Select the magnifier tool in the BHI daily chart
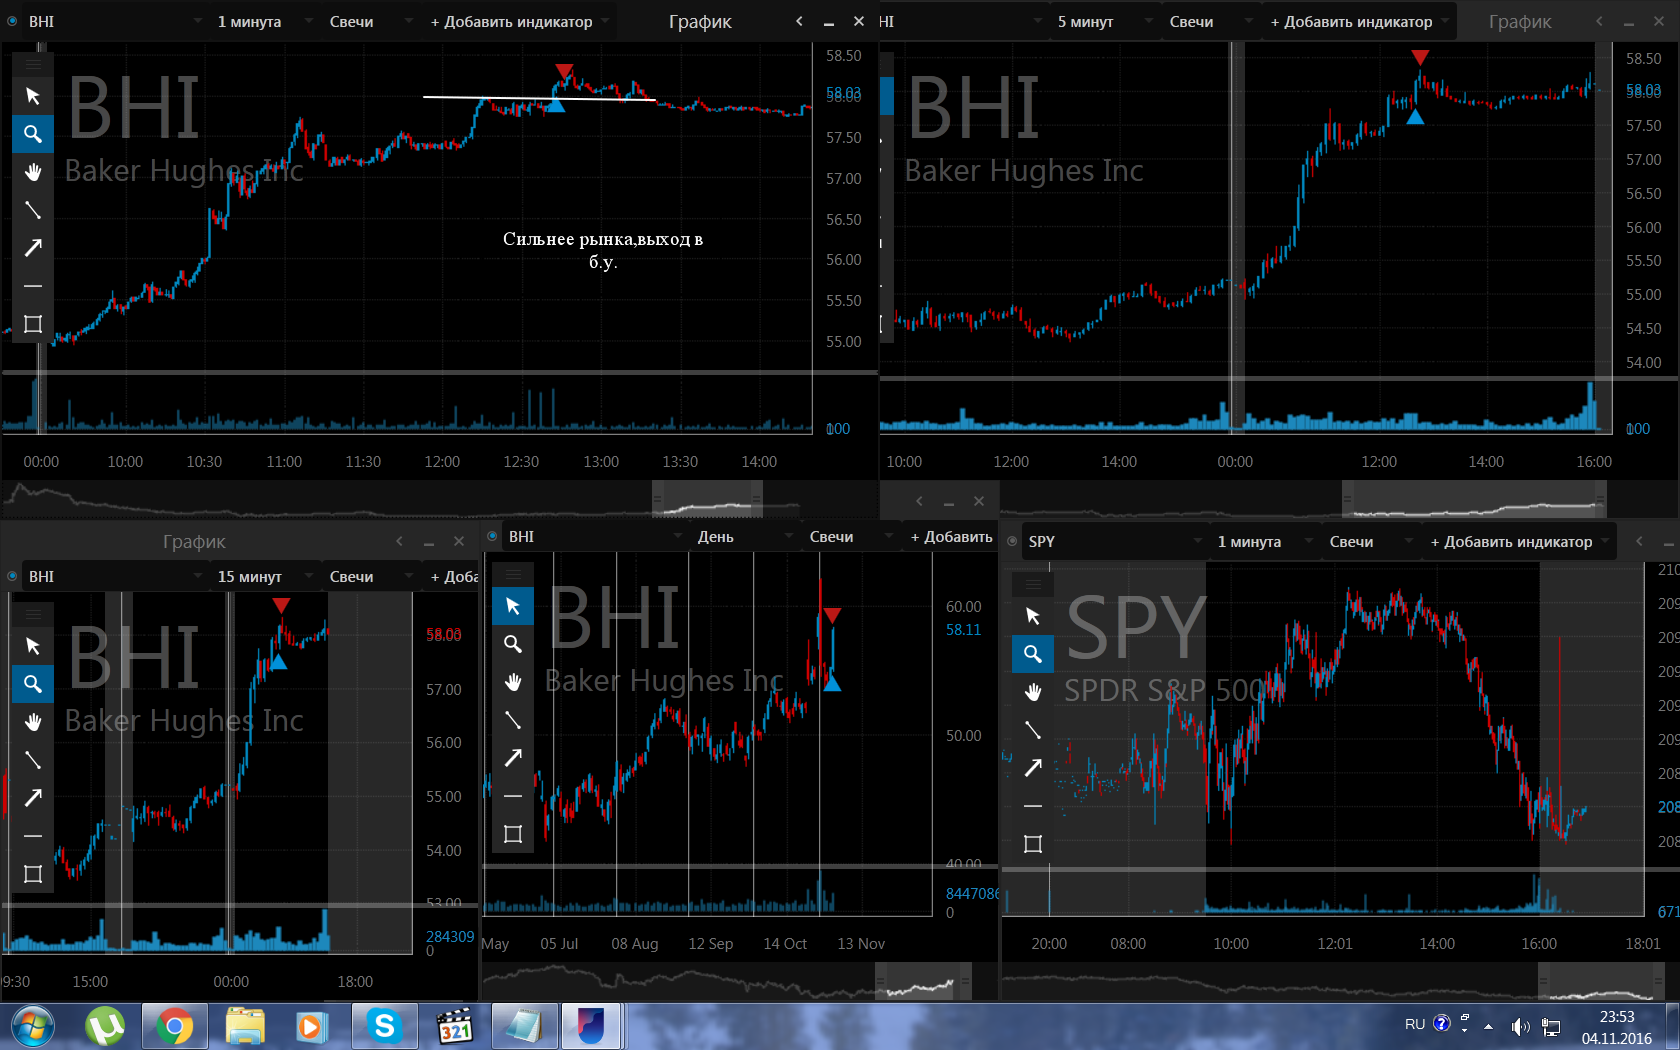 tap(513, 644)
